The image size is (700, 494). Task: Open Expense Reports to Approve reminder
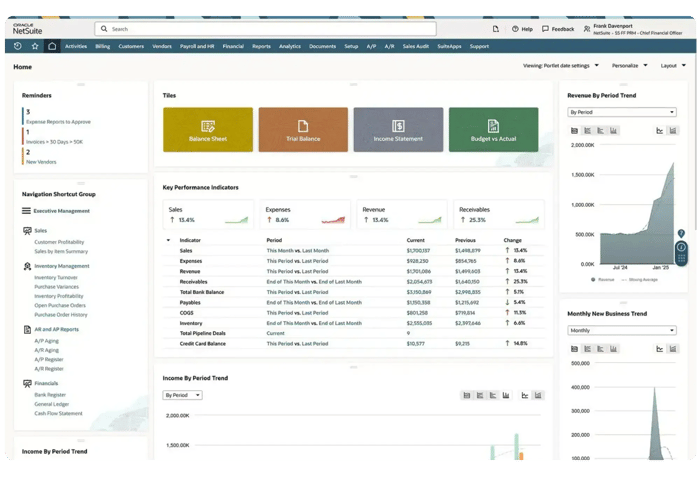[x=58, y=121]
